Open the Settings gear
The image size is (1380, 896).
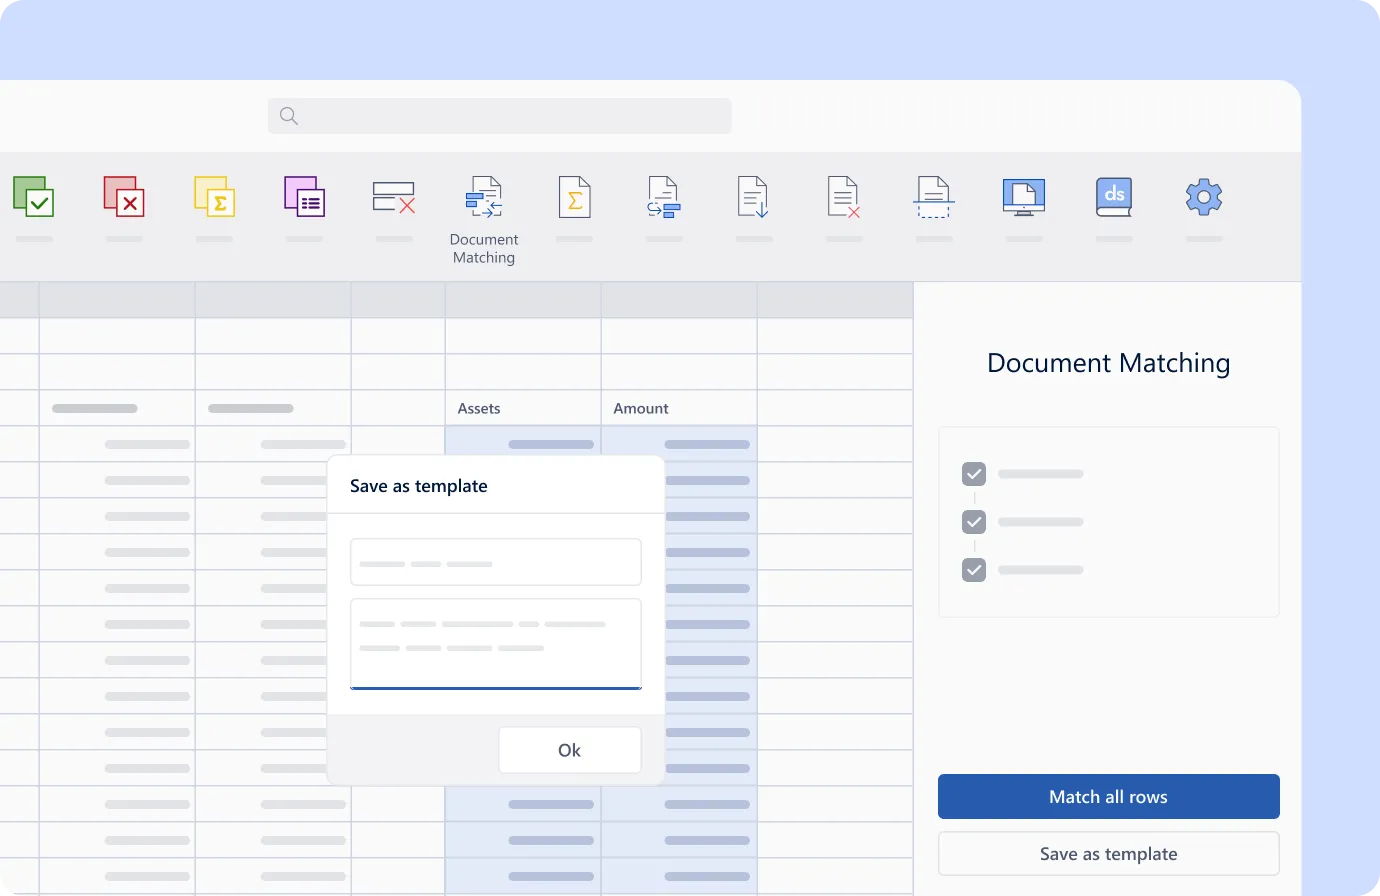[1203, 197]
